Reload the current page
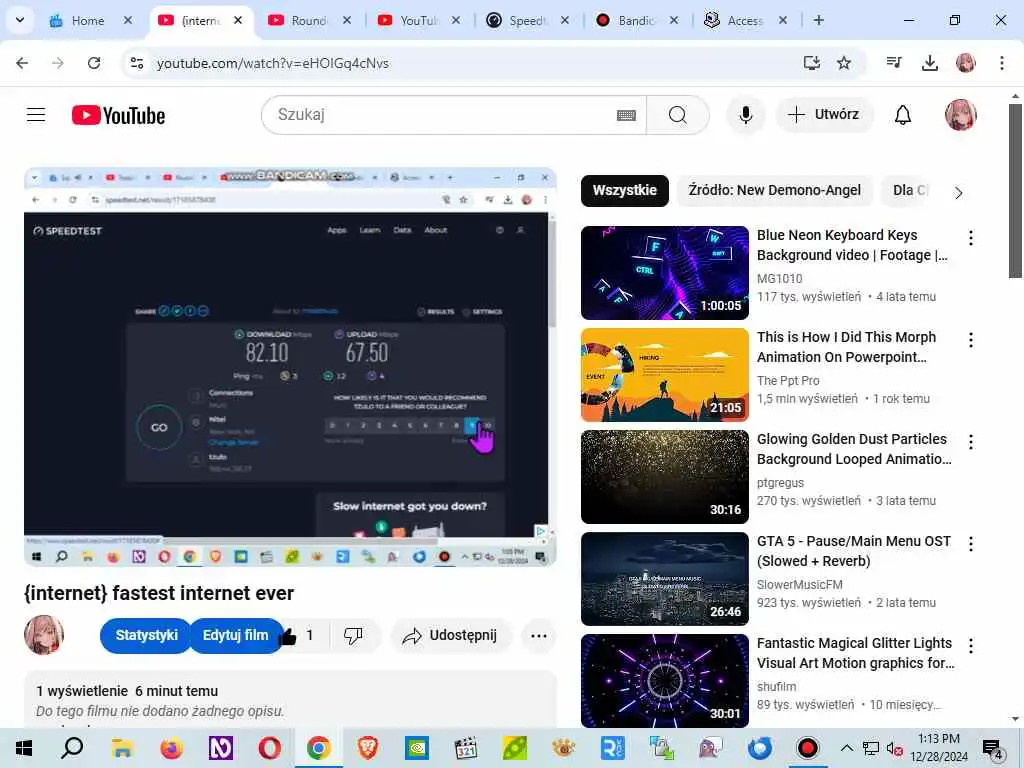Image resolution: width=1024 pixels, height=768 pixels. tap(94, 63)
